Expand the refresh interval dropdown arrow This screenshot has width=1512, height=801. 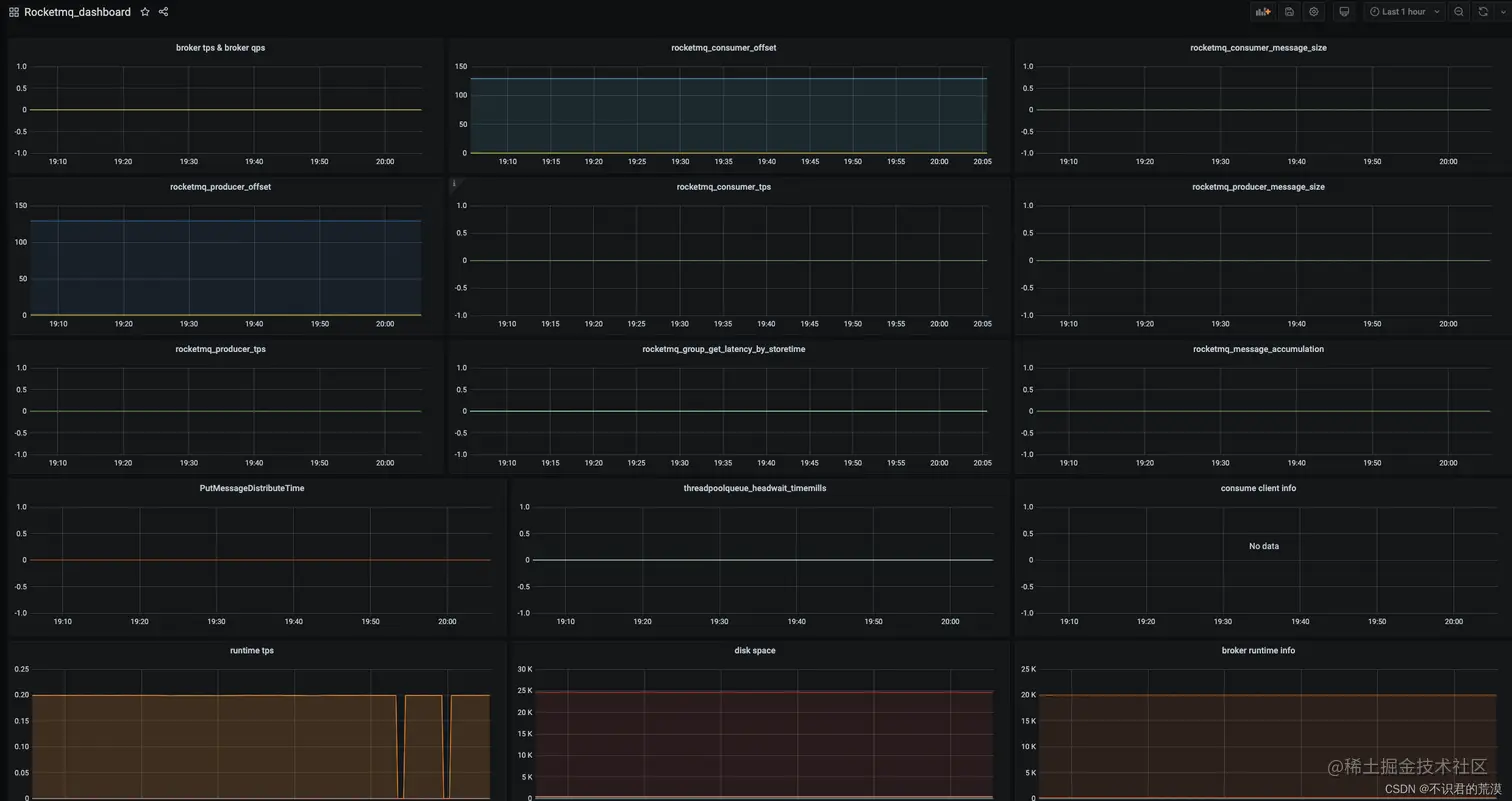click(x=1501, y=12)
